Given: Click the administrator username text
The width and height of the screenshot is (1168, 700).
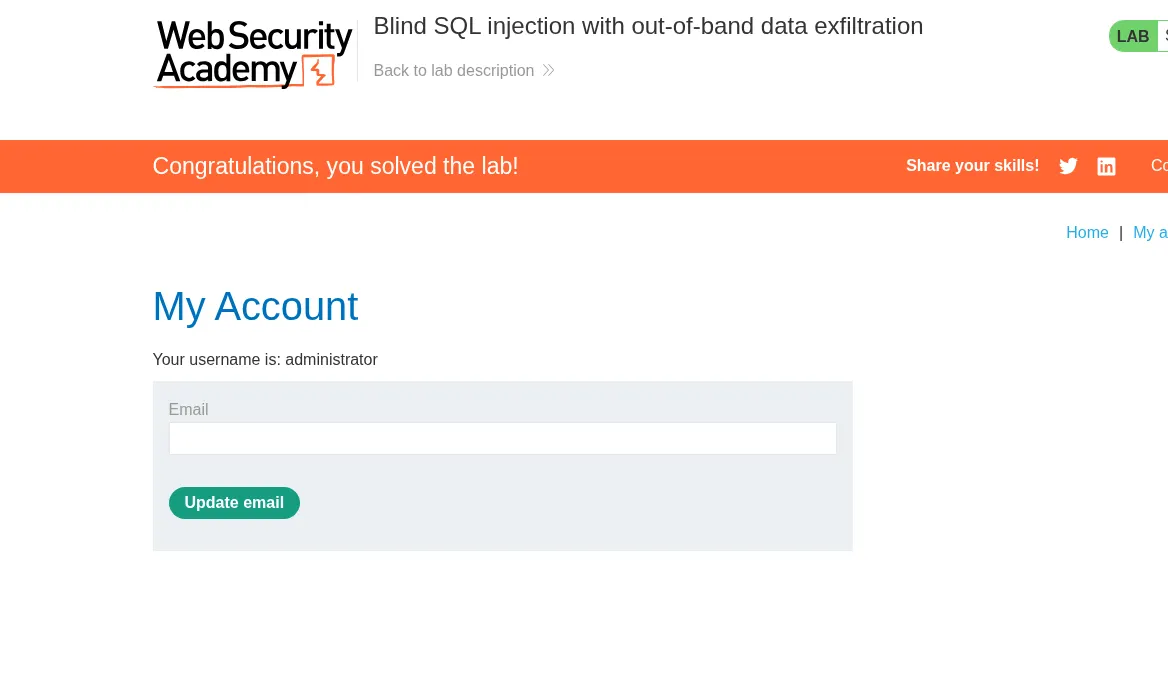Looking at the screenshot, I should (x=331, y=359).
